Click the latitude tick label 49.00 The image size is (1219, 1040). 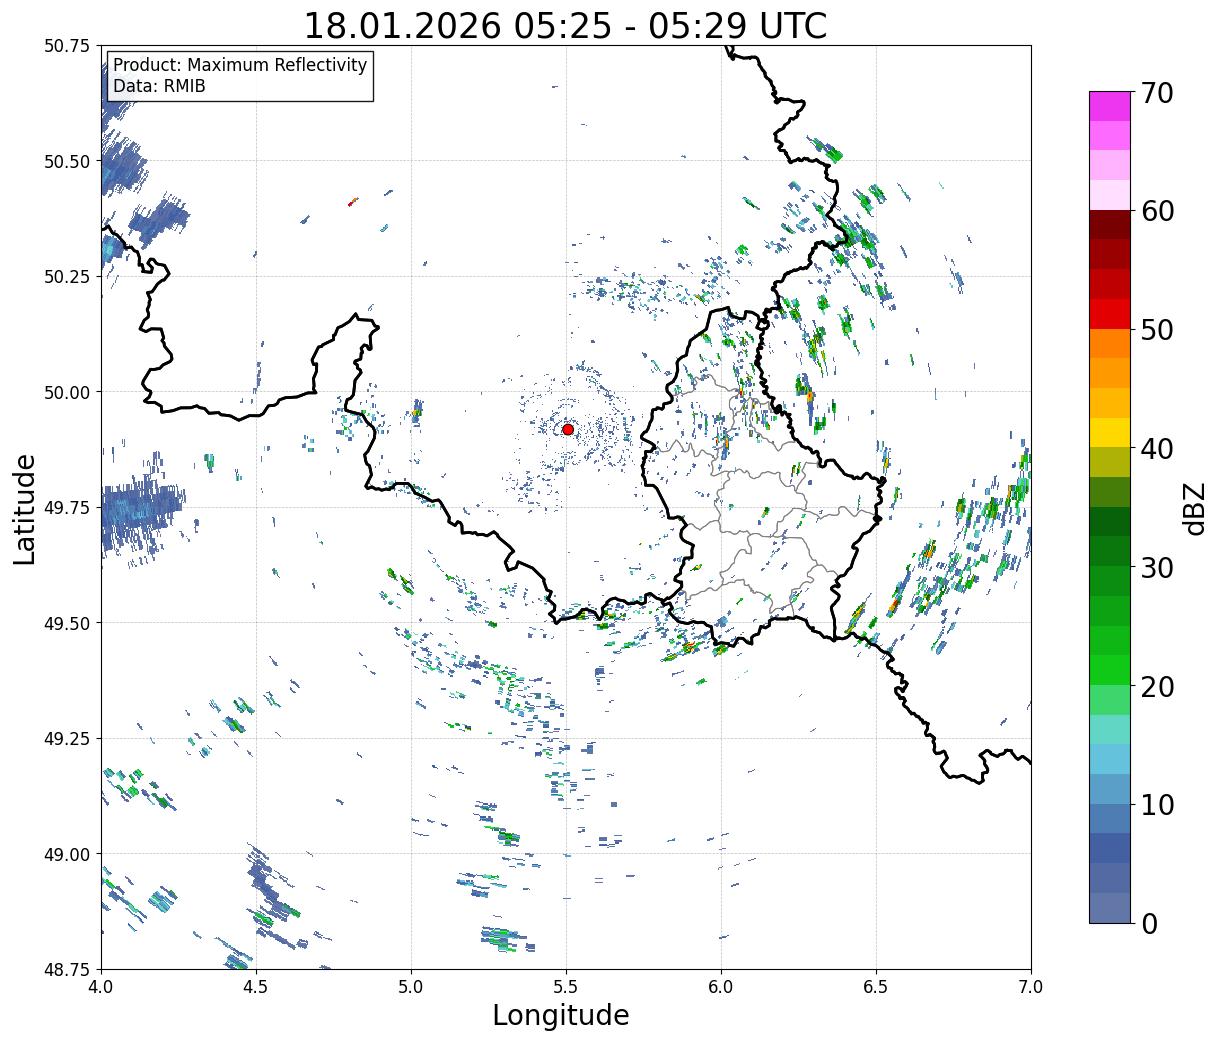click(x=67, y=854)
